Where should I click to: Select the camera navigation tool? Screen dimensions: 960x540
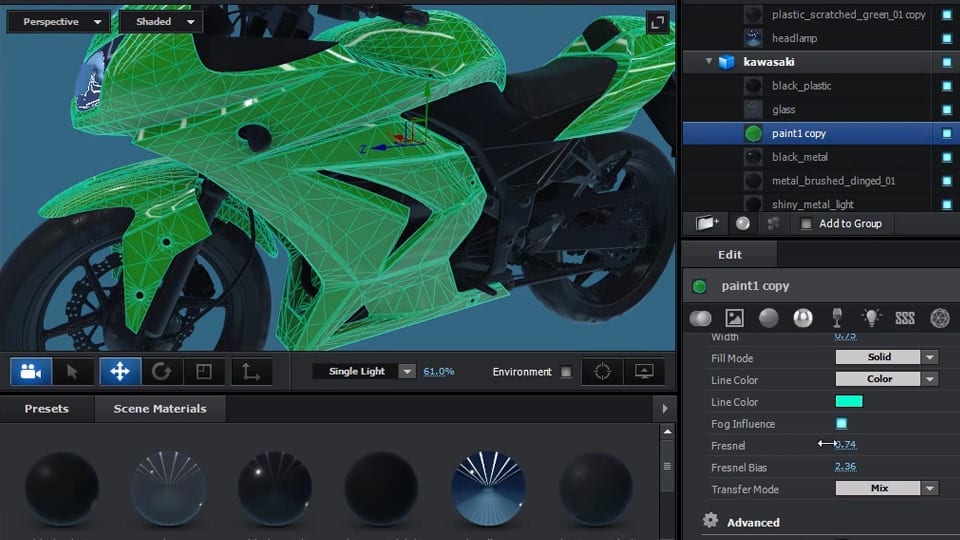point(31,372)
